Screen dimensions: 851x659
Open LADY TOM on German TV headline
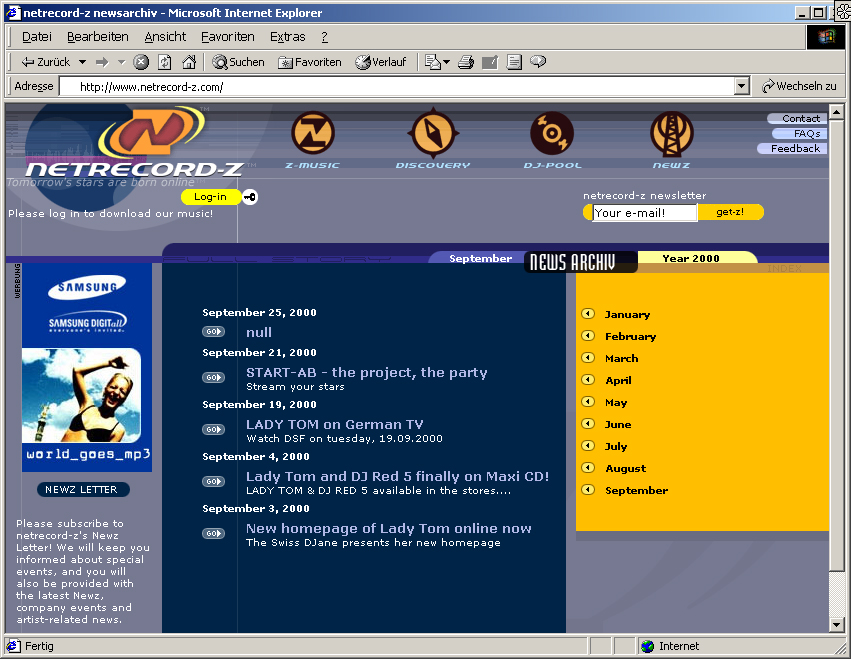click(x=334, y=424)
